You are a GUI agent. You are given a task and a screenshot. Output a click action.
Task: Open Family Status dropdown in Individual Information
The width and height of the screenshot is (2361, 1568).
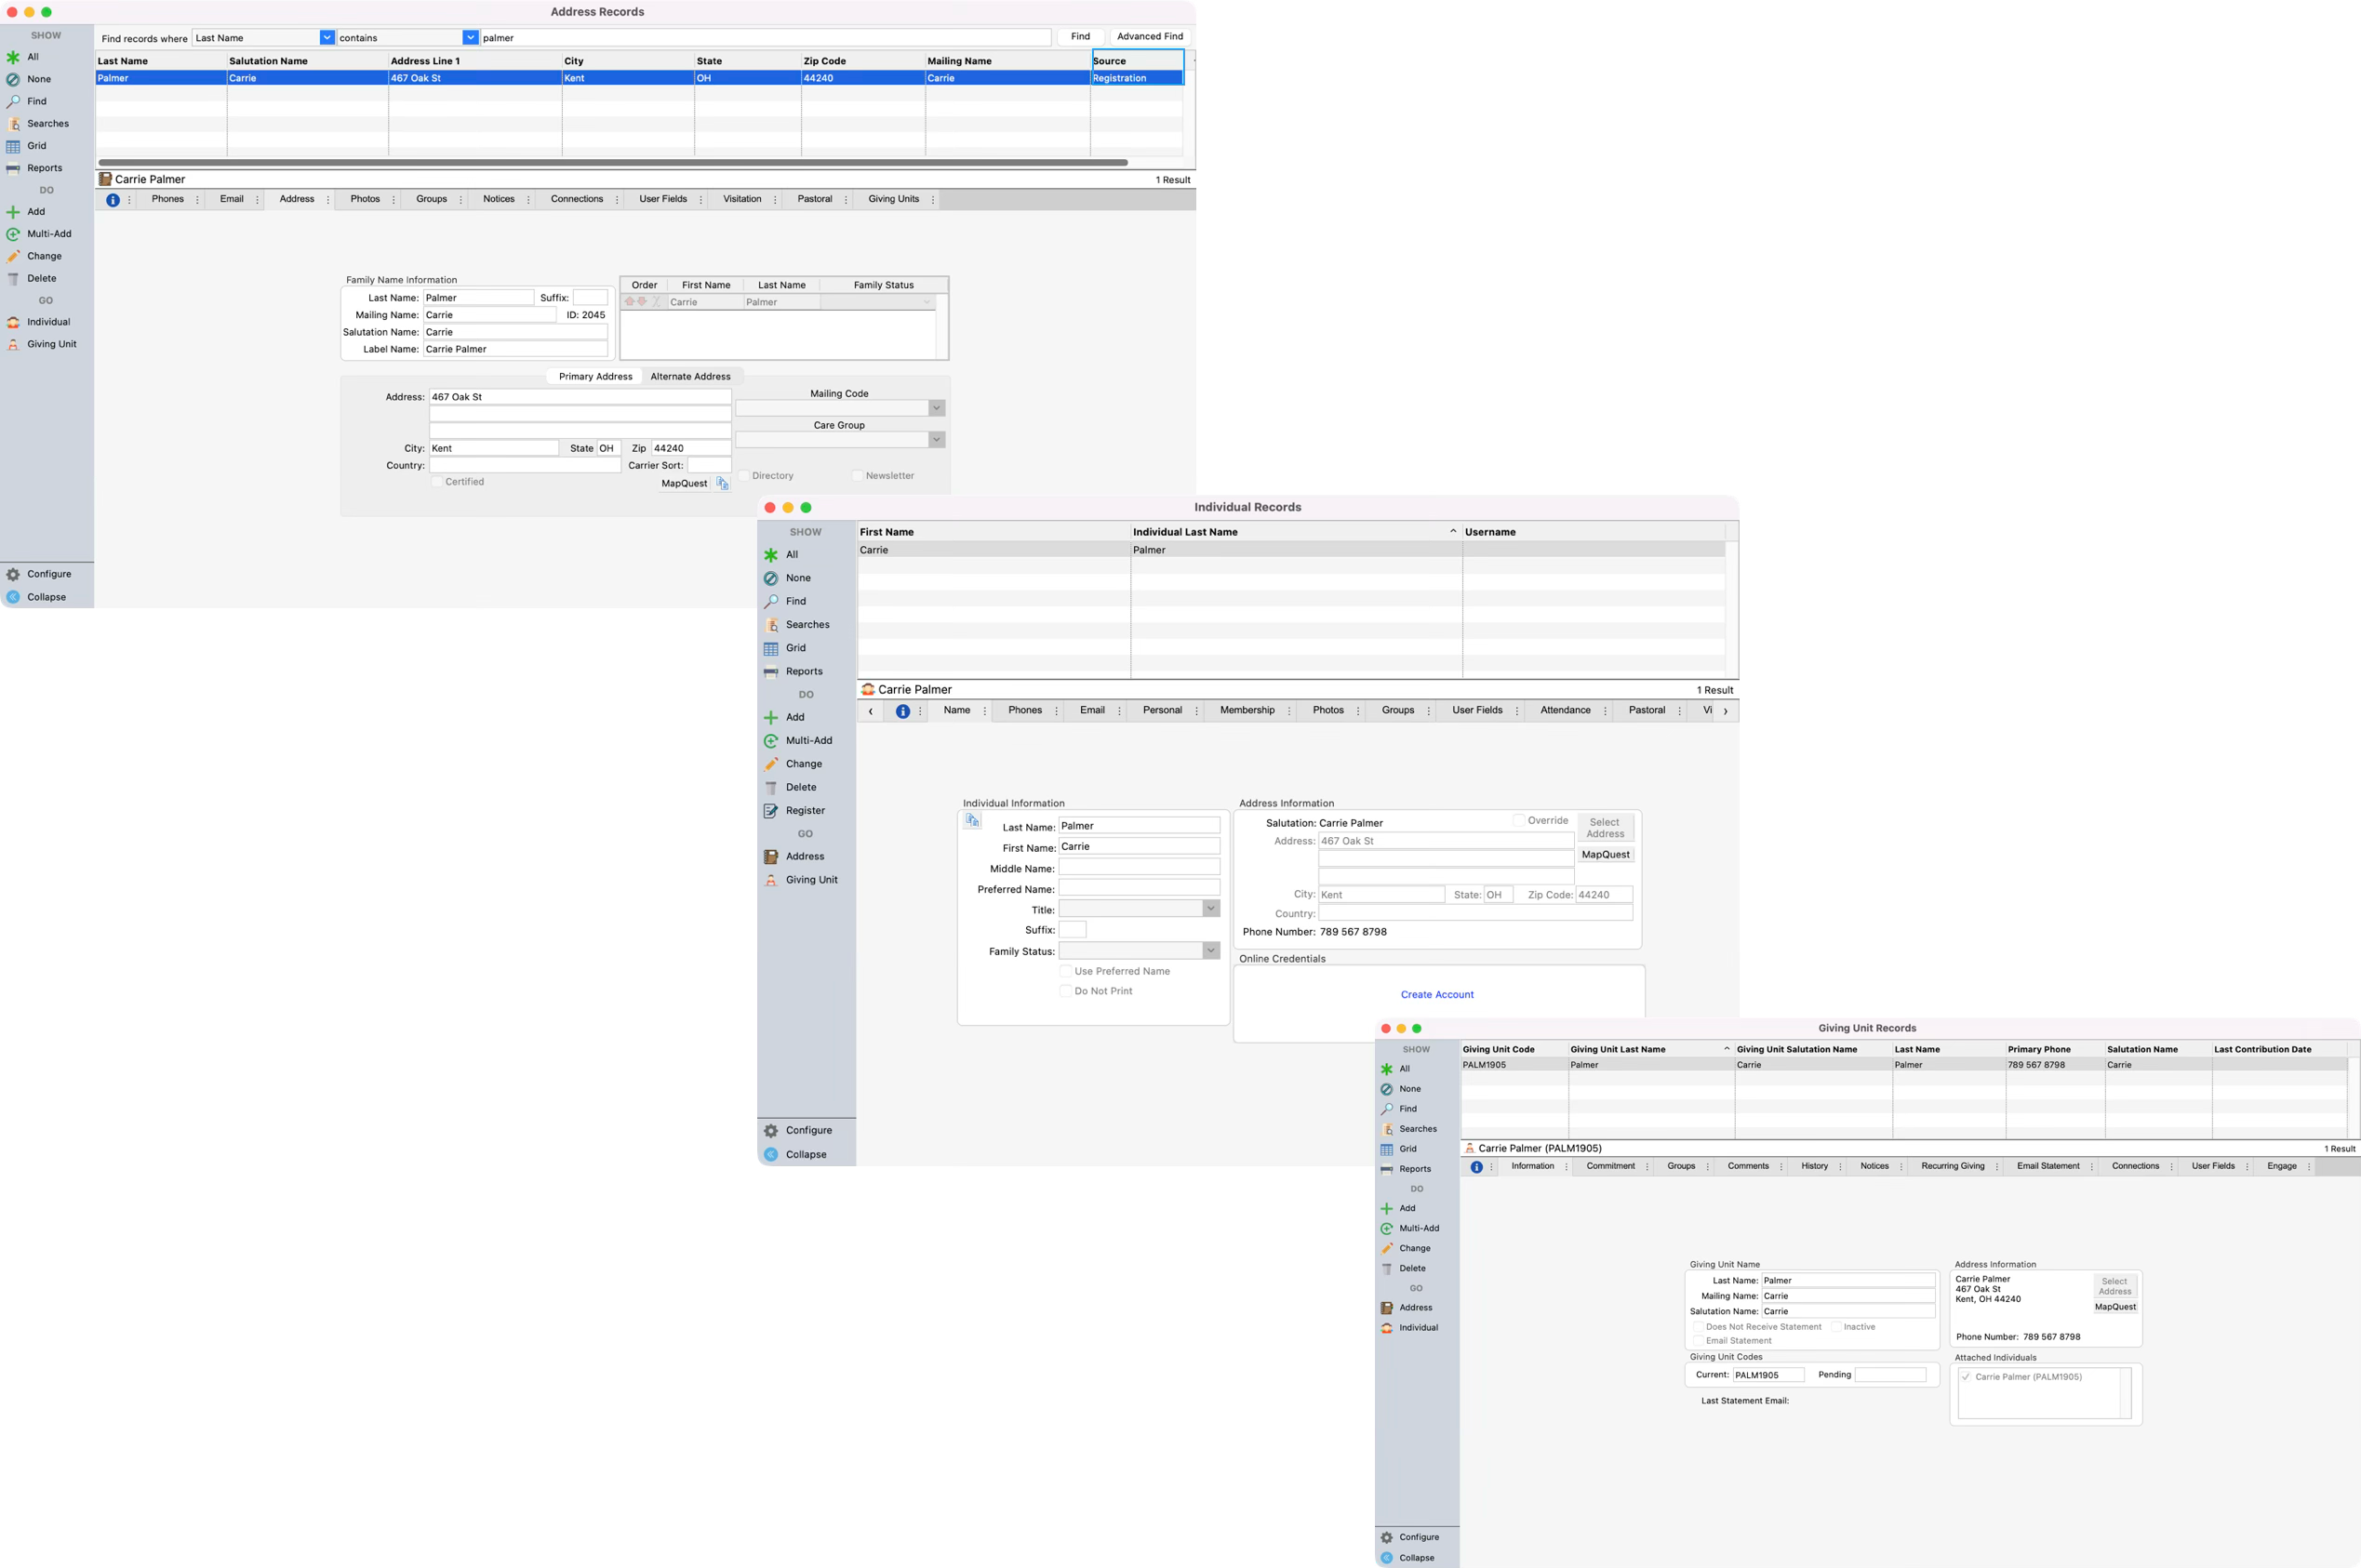point(1211,951)
